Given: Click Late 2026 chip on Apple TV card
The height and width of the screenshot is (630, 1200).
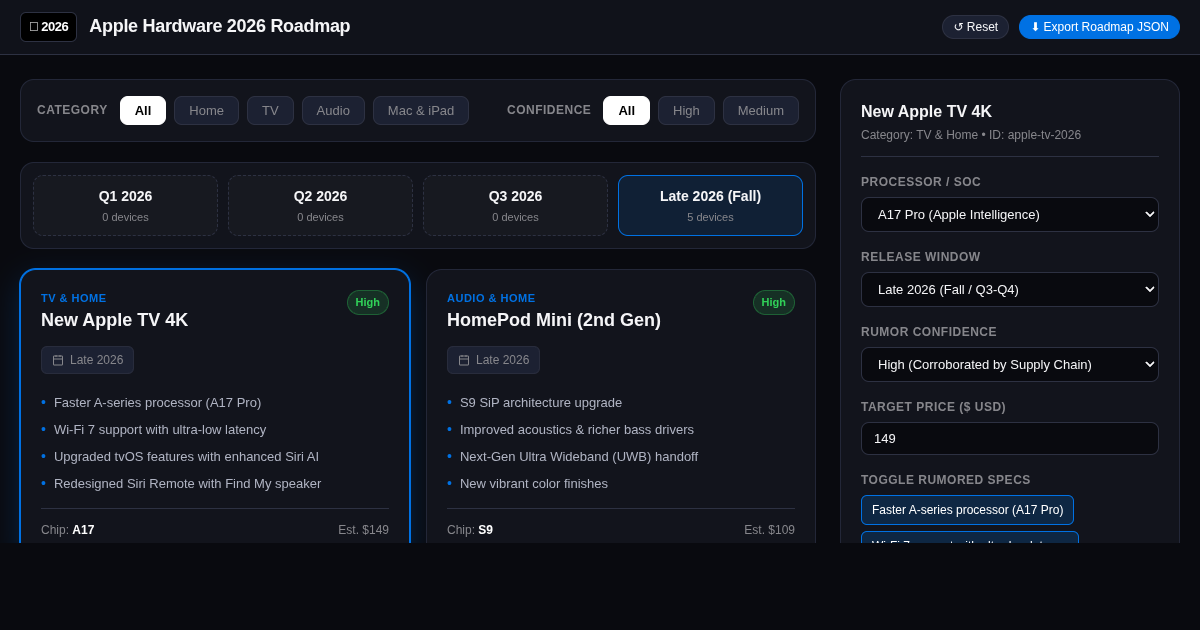Looking at the screenshot, I should [x=87, y=360].
